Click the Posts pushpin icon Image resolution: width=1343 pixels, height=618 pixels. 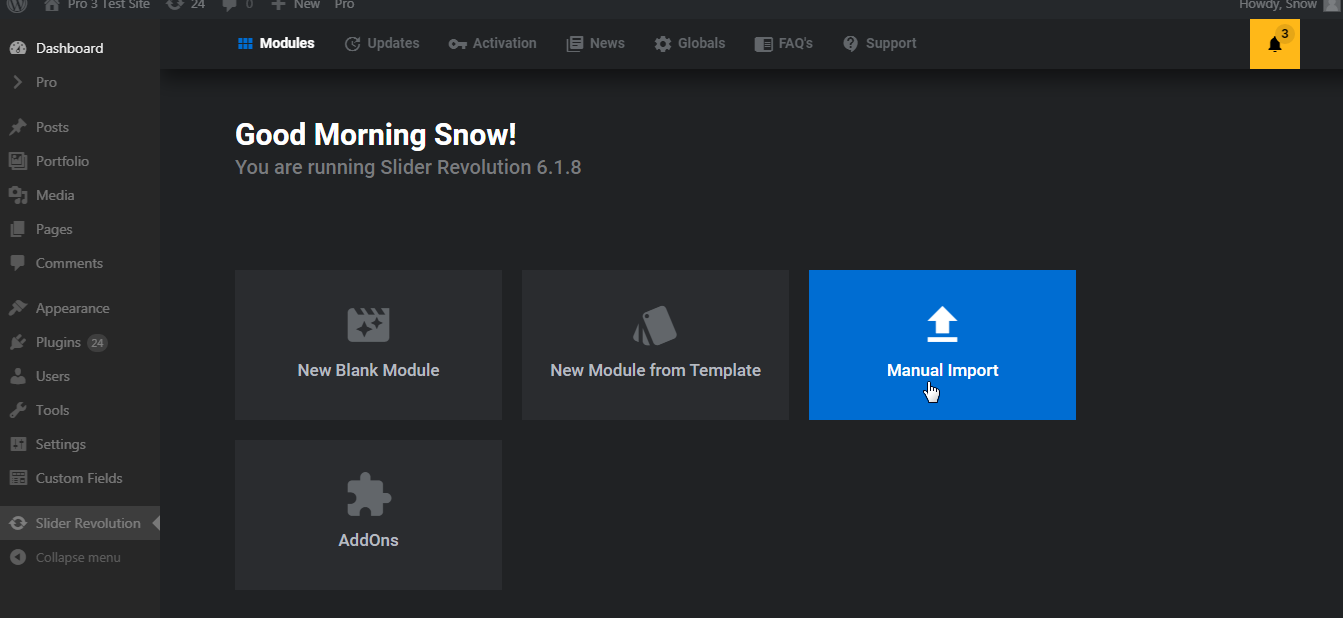pyautogui.click(x=17, y=127)
